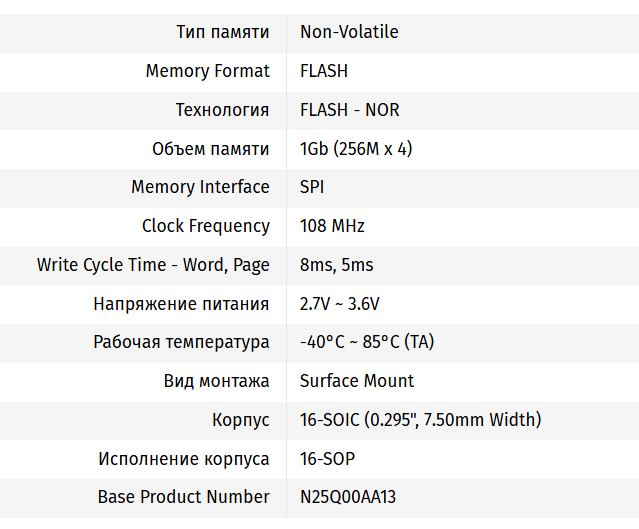Click the 'Технология' row label
Screen dimensions: 639x529
point(222,110)
